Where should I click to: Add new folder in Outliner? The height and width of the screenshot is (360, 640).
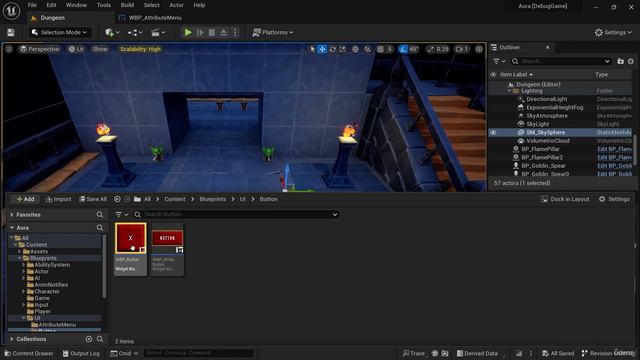click(620, 61)
